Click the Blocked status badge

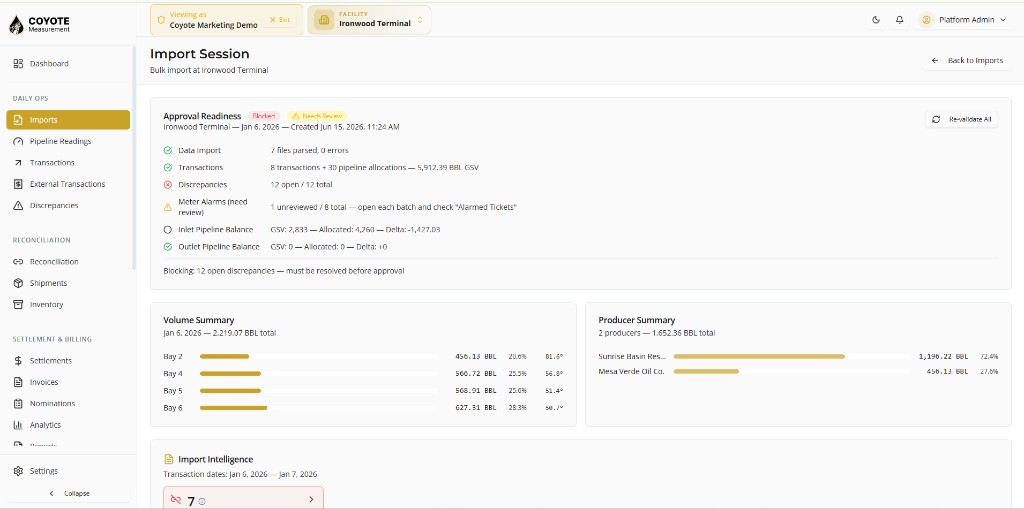264,116
